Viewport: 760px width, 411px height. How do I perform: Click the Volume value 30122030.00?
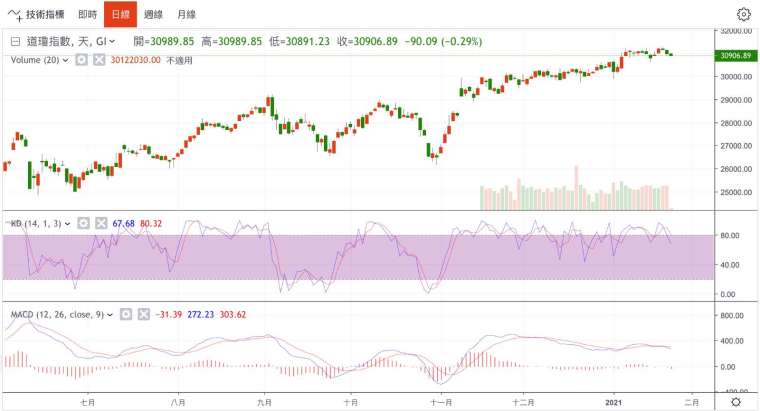135,60
